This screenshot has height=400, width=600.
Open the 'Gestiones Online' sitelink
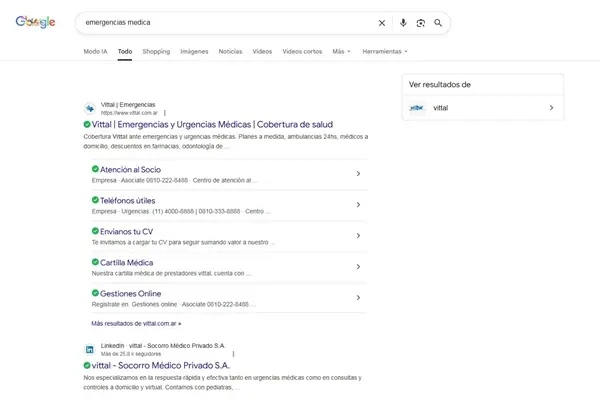(130, 294)
